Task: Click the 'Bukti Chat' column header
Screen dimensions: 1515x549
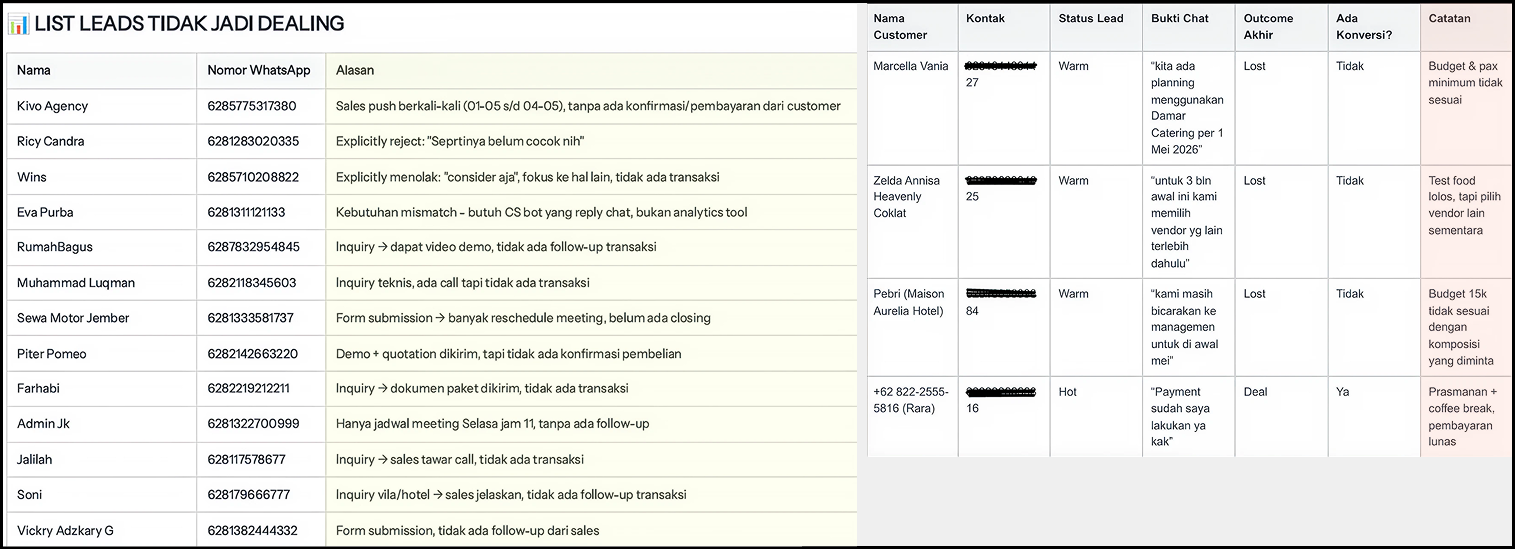Action: pos(1189,27)
